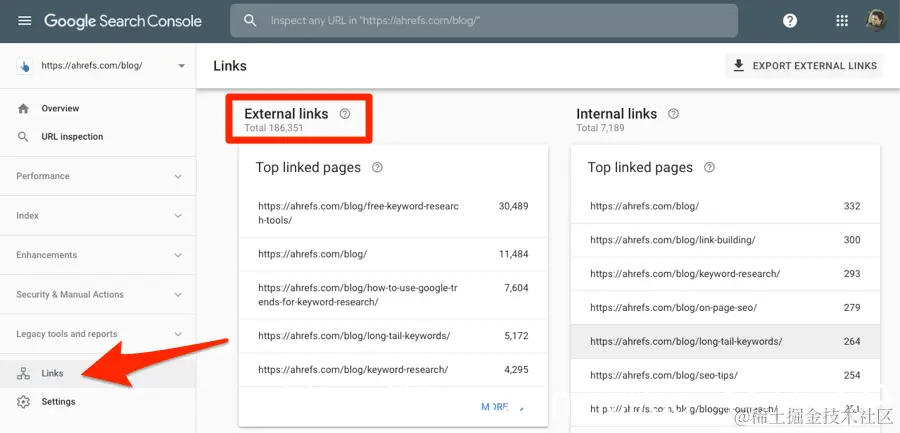Go to Overview in sidebar

click(x=98, y=109)
